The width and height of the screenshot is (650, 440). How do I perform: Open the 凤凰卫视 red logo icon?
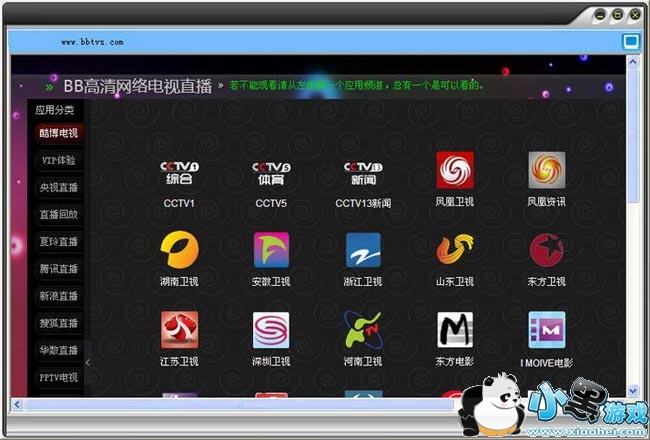tap(455, 170)
